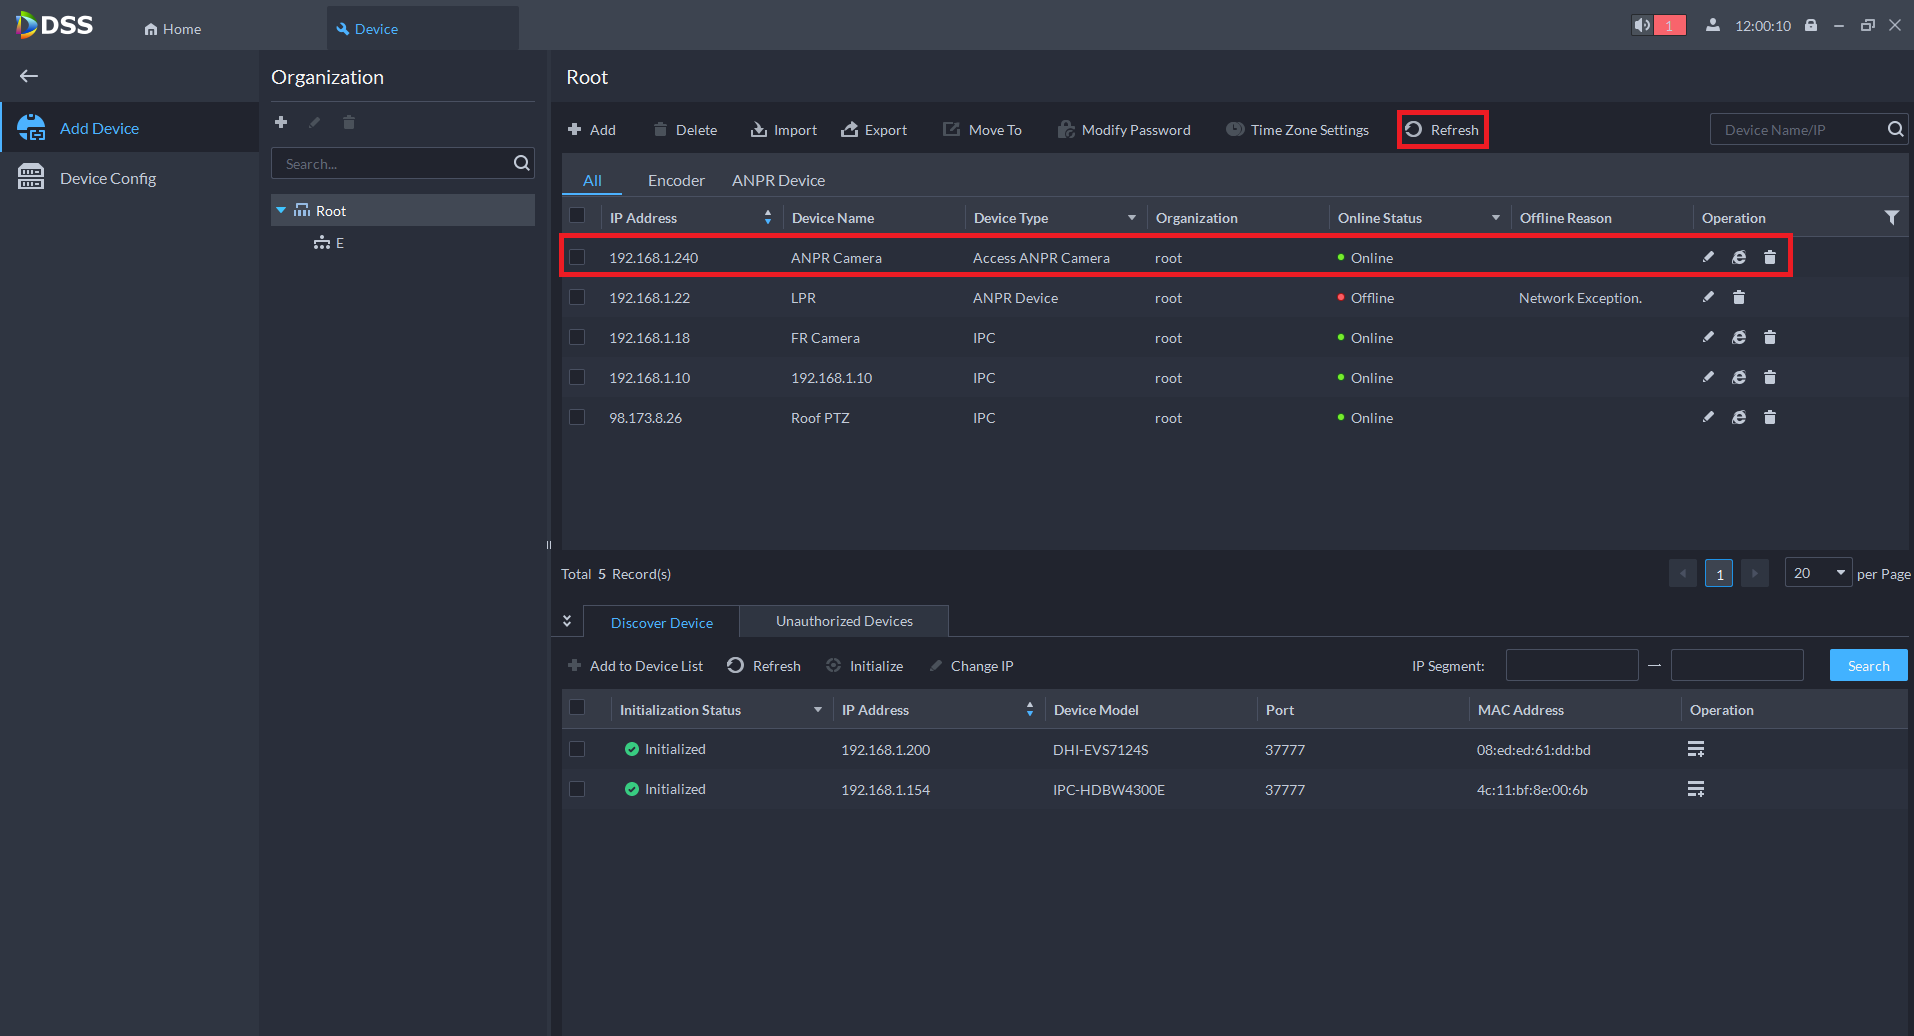Delete the Roof PTZ device via trash icon
This screenshot has width=1914, height=1036.
click(x=1769, y=417)
